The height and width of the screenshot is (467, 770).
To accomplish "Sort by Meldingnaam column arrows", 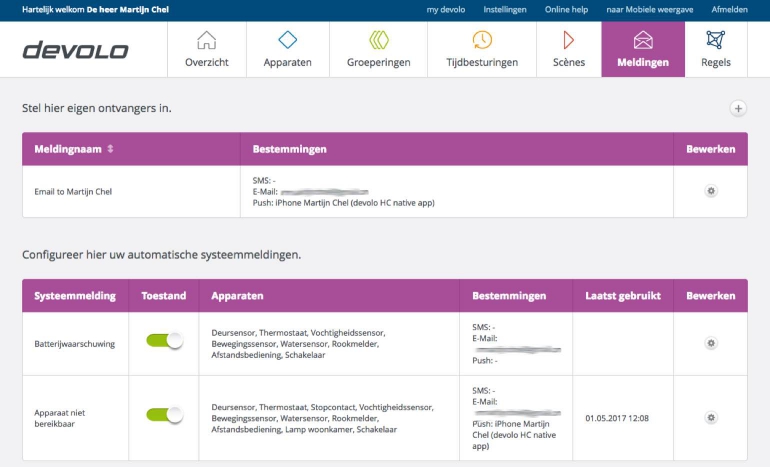I will [110, 149].
